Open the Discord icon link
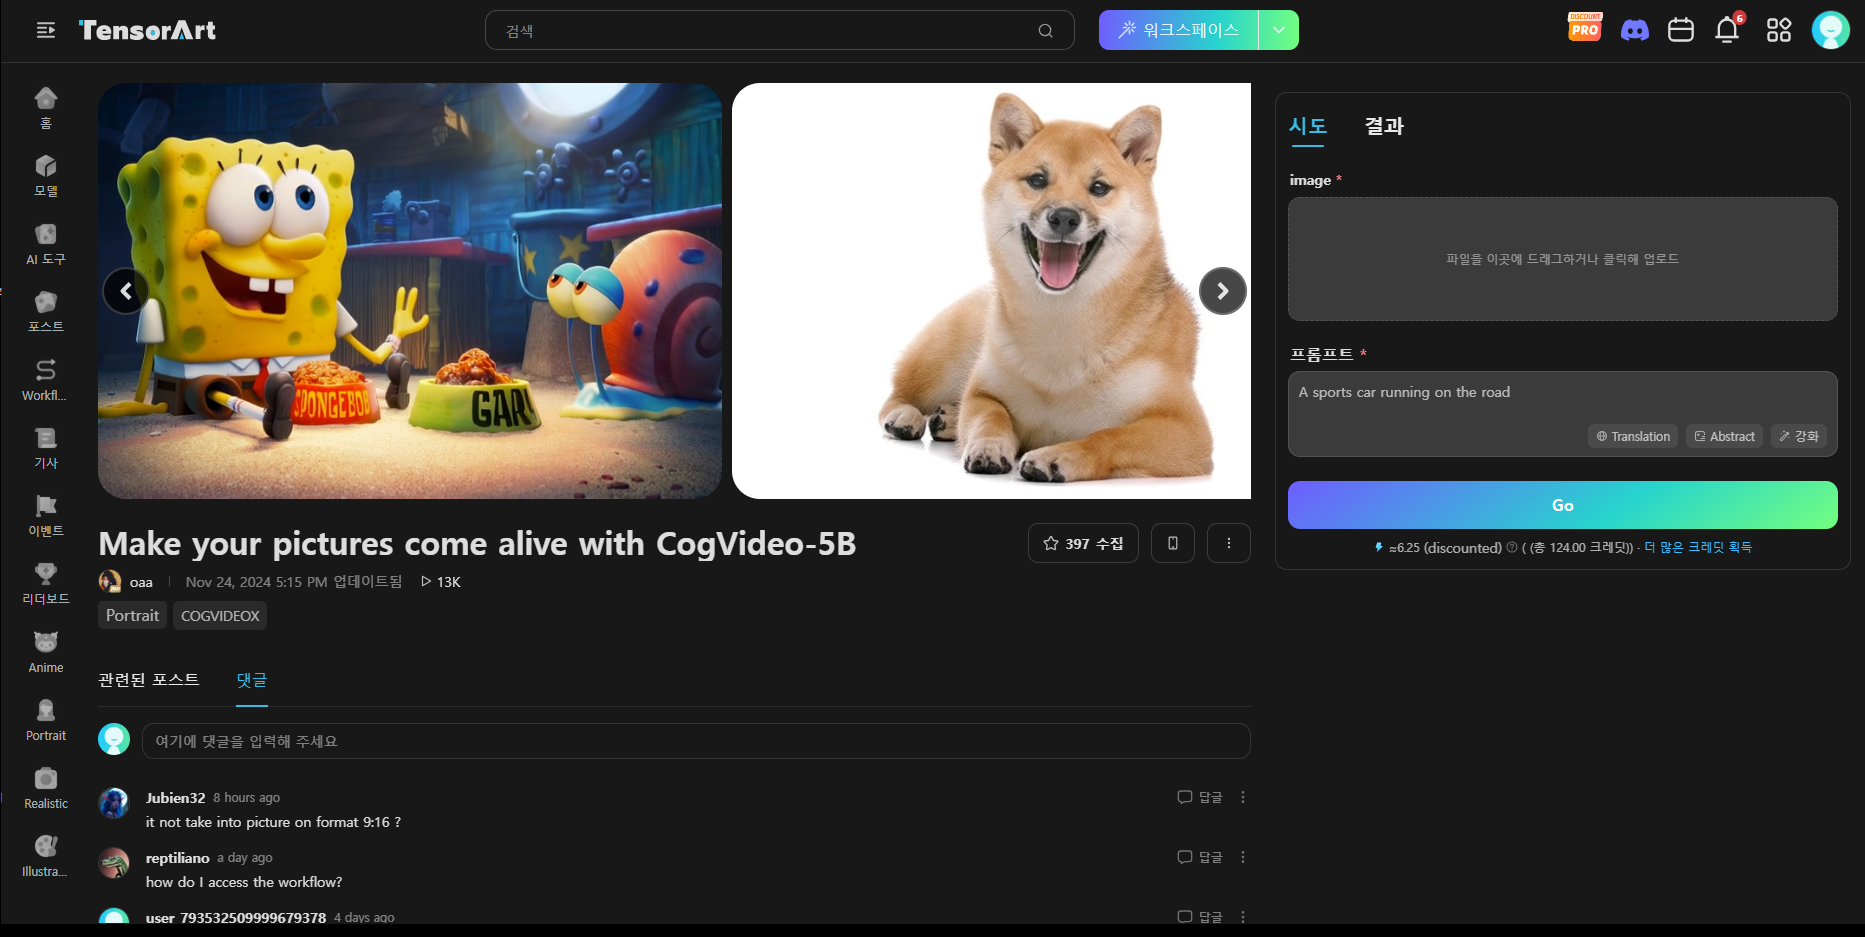 [1634, 30]
